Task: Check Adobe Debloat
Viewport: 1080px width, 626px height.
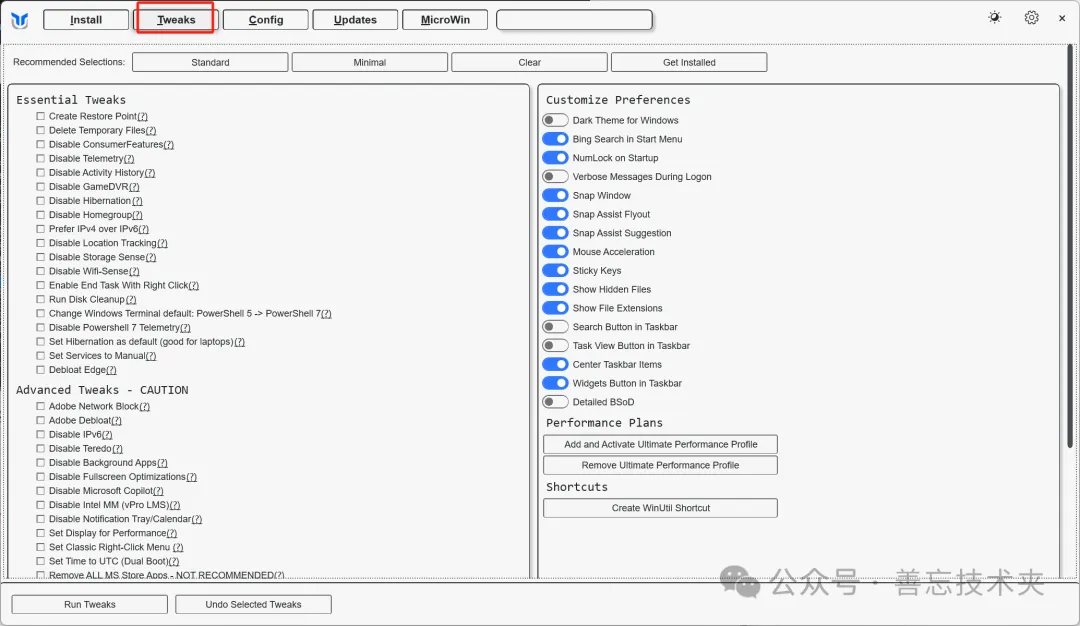Action: pos(41,420)
